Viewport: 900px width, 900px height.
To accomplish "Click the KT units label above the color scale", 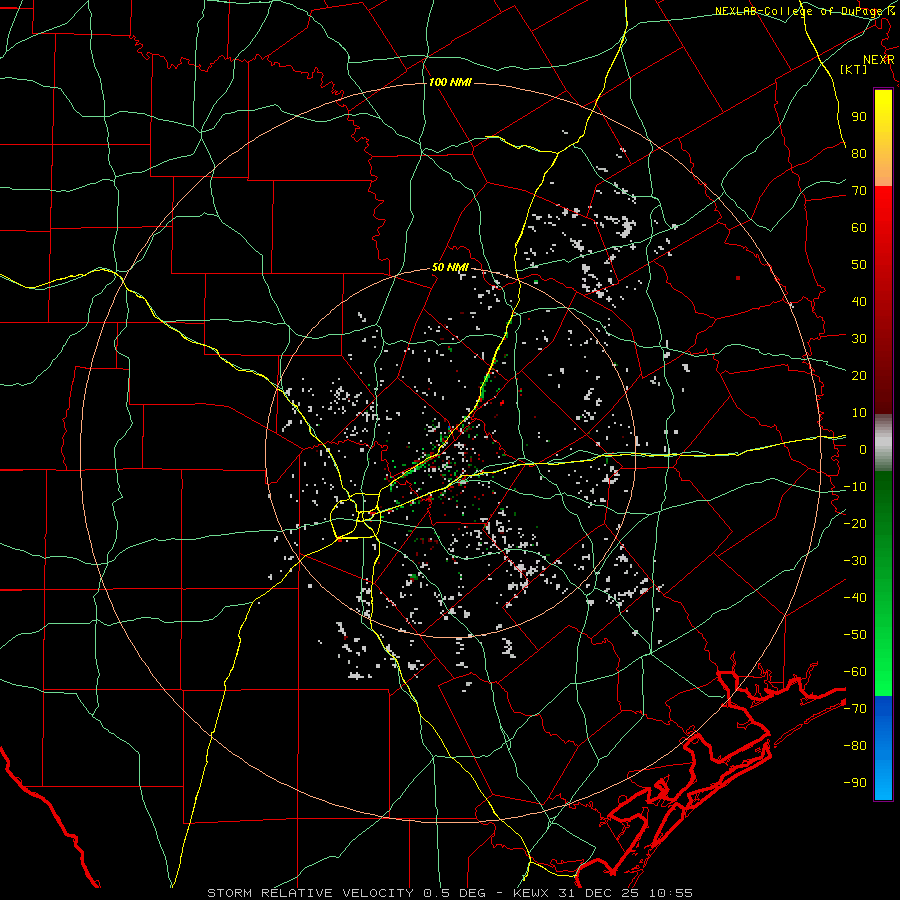I will point(854,69).
